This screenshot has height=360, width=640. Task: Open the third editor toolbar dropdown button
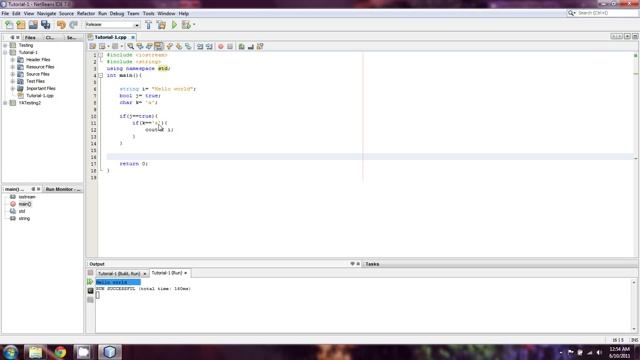[117, 47]
